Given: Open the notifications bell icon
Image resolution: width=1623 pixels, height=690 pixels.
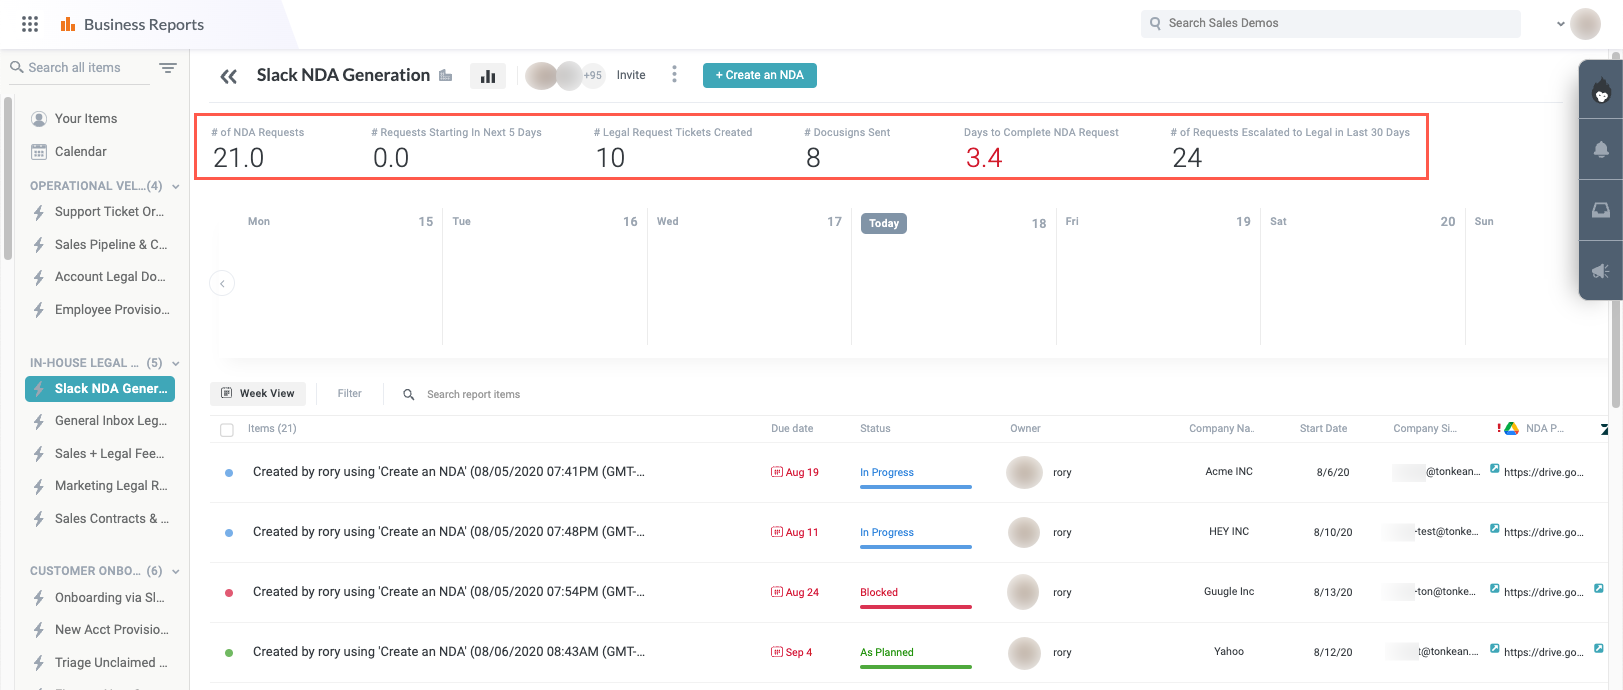Looking at the screenshot, I should tap(1601, 150).
